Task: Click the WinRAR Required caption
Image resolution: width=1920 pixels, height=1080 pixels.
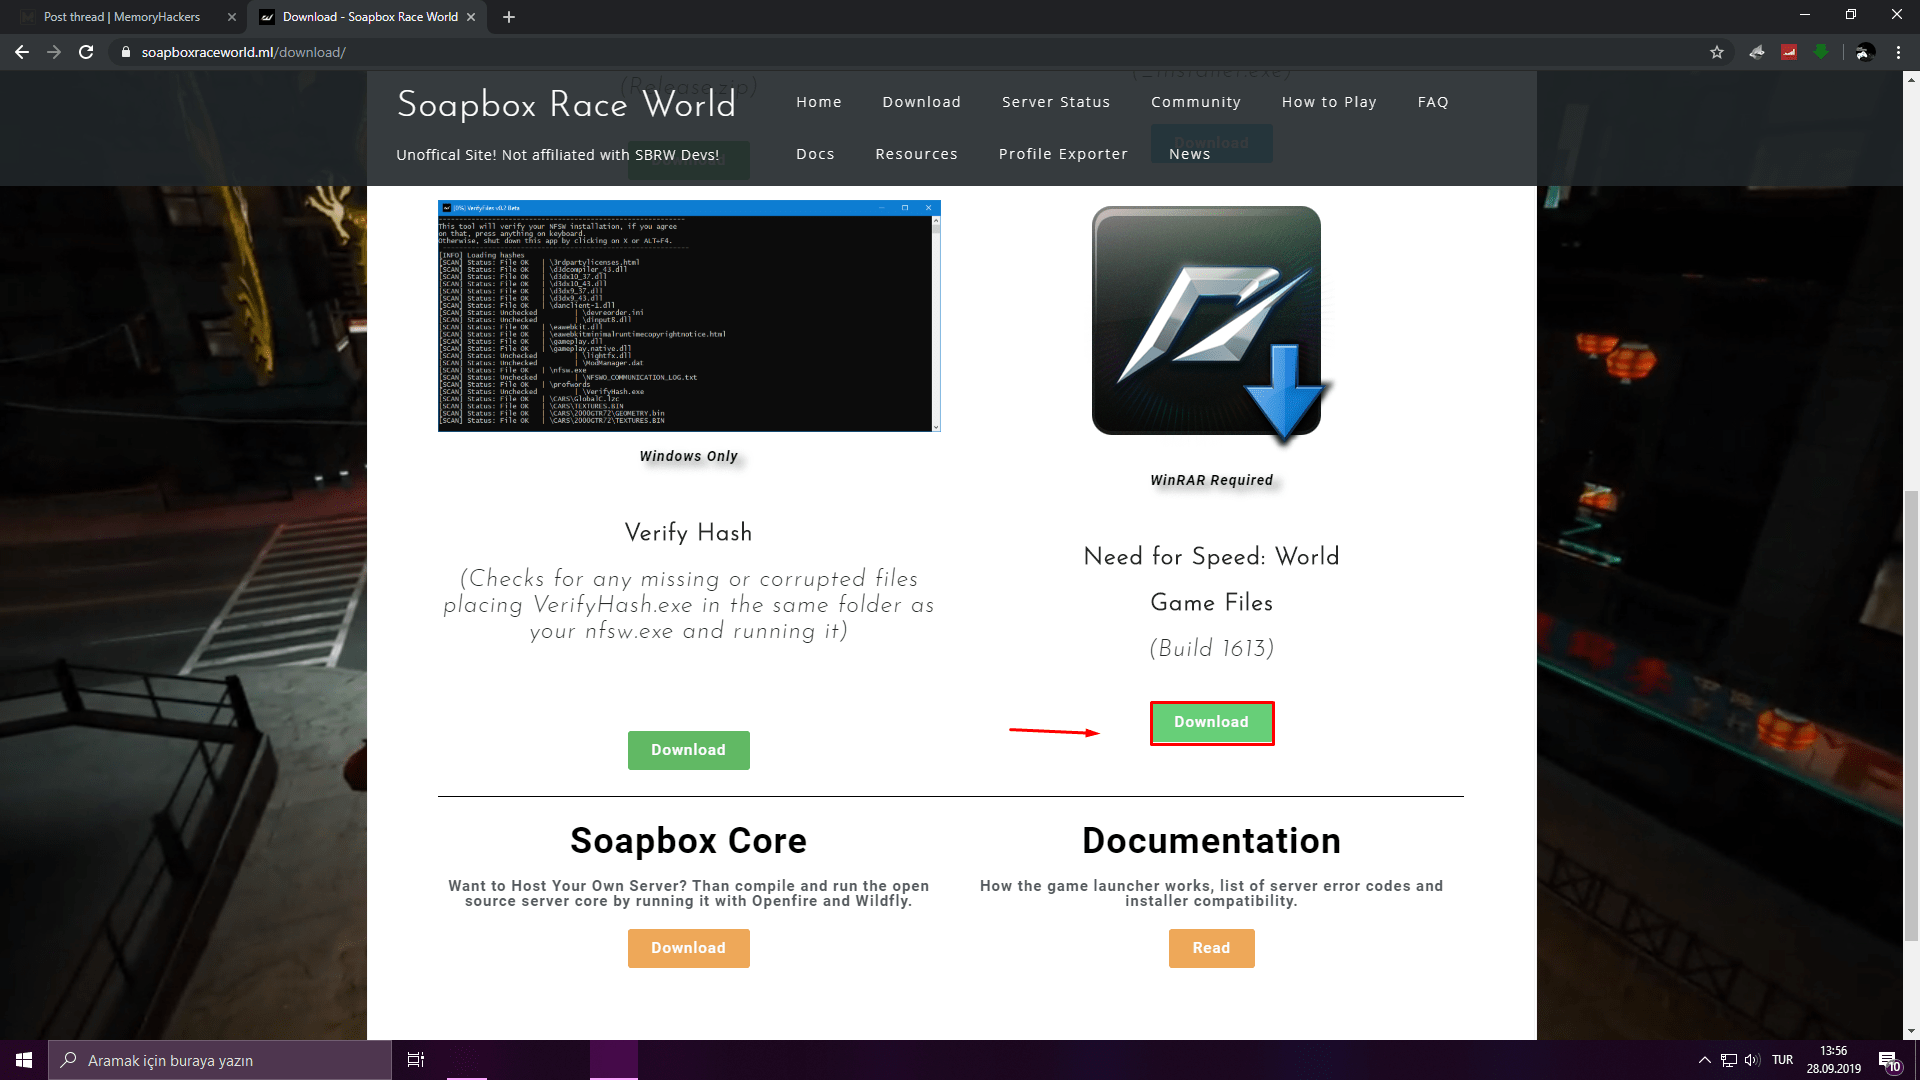Action: (x=1212, y=480)
